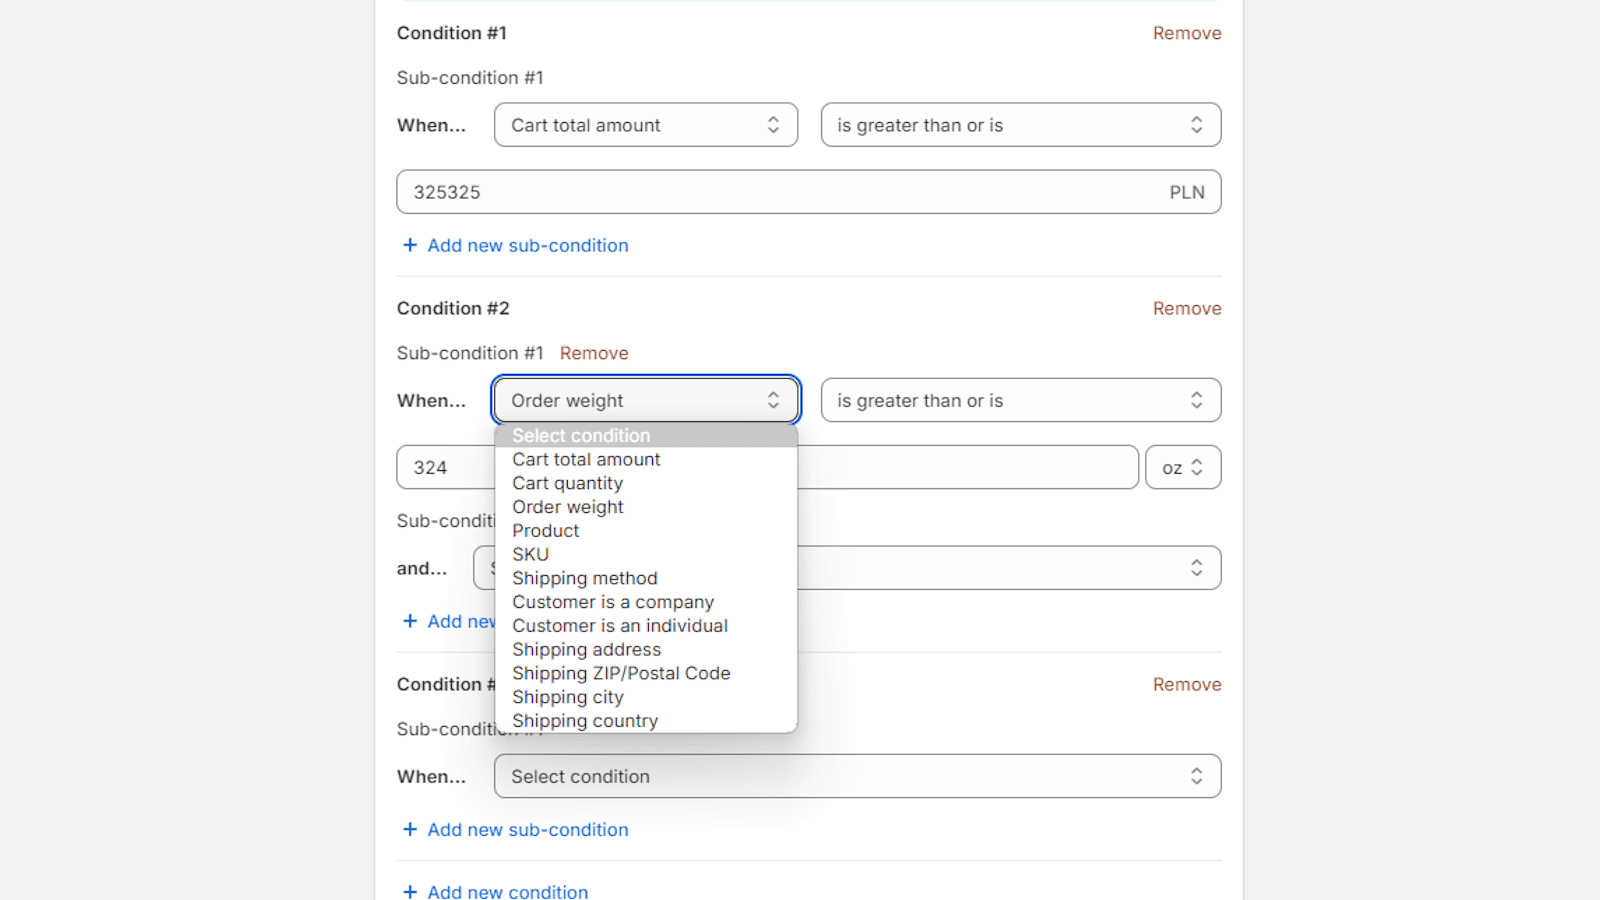Click 'Add new sub-condition' under Condition #1

coord(527,246)
